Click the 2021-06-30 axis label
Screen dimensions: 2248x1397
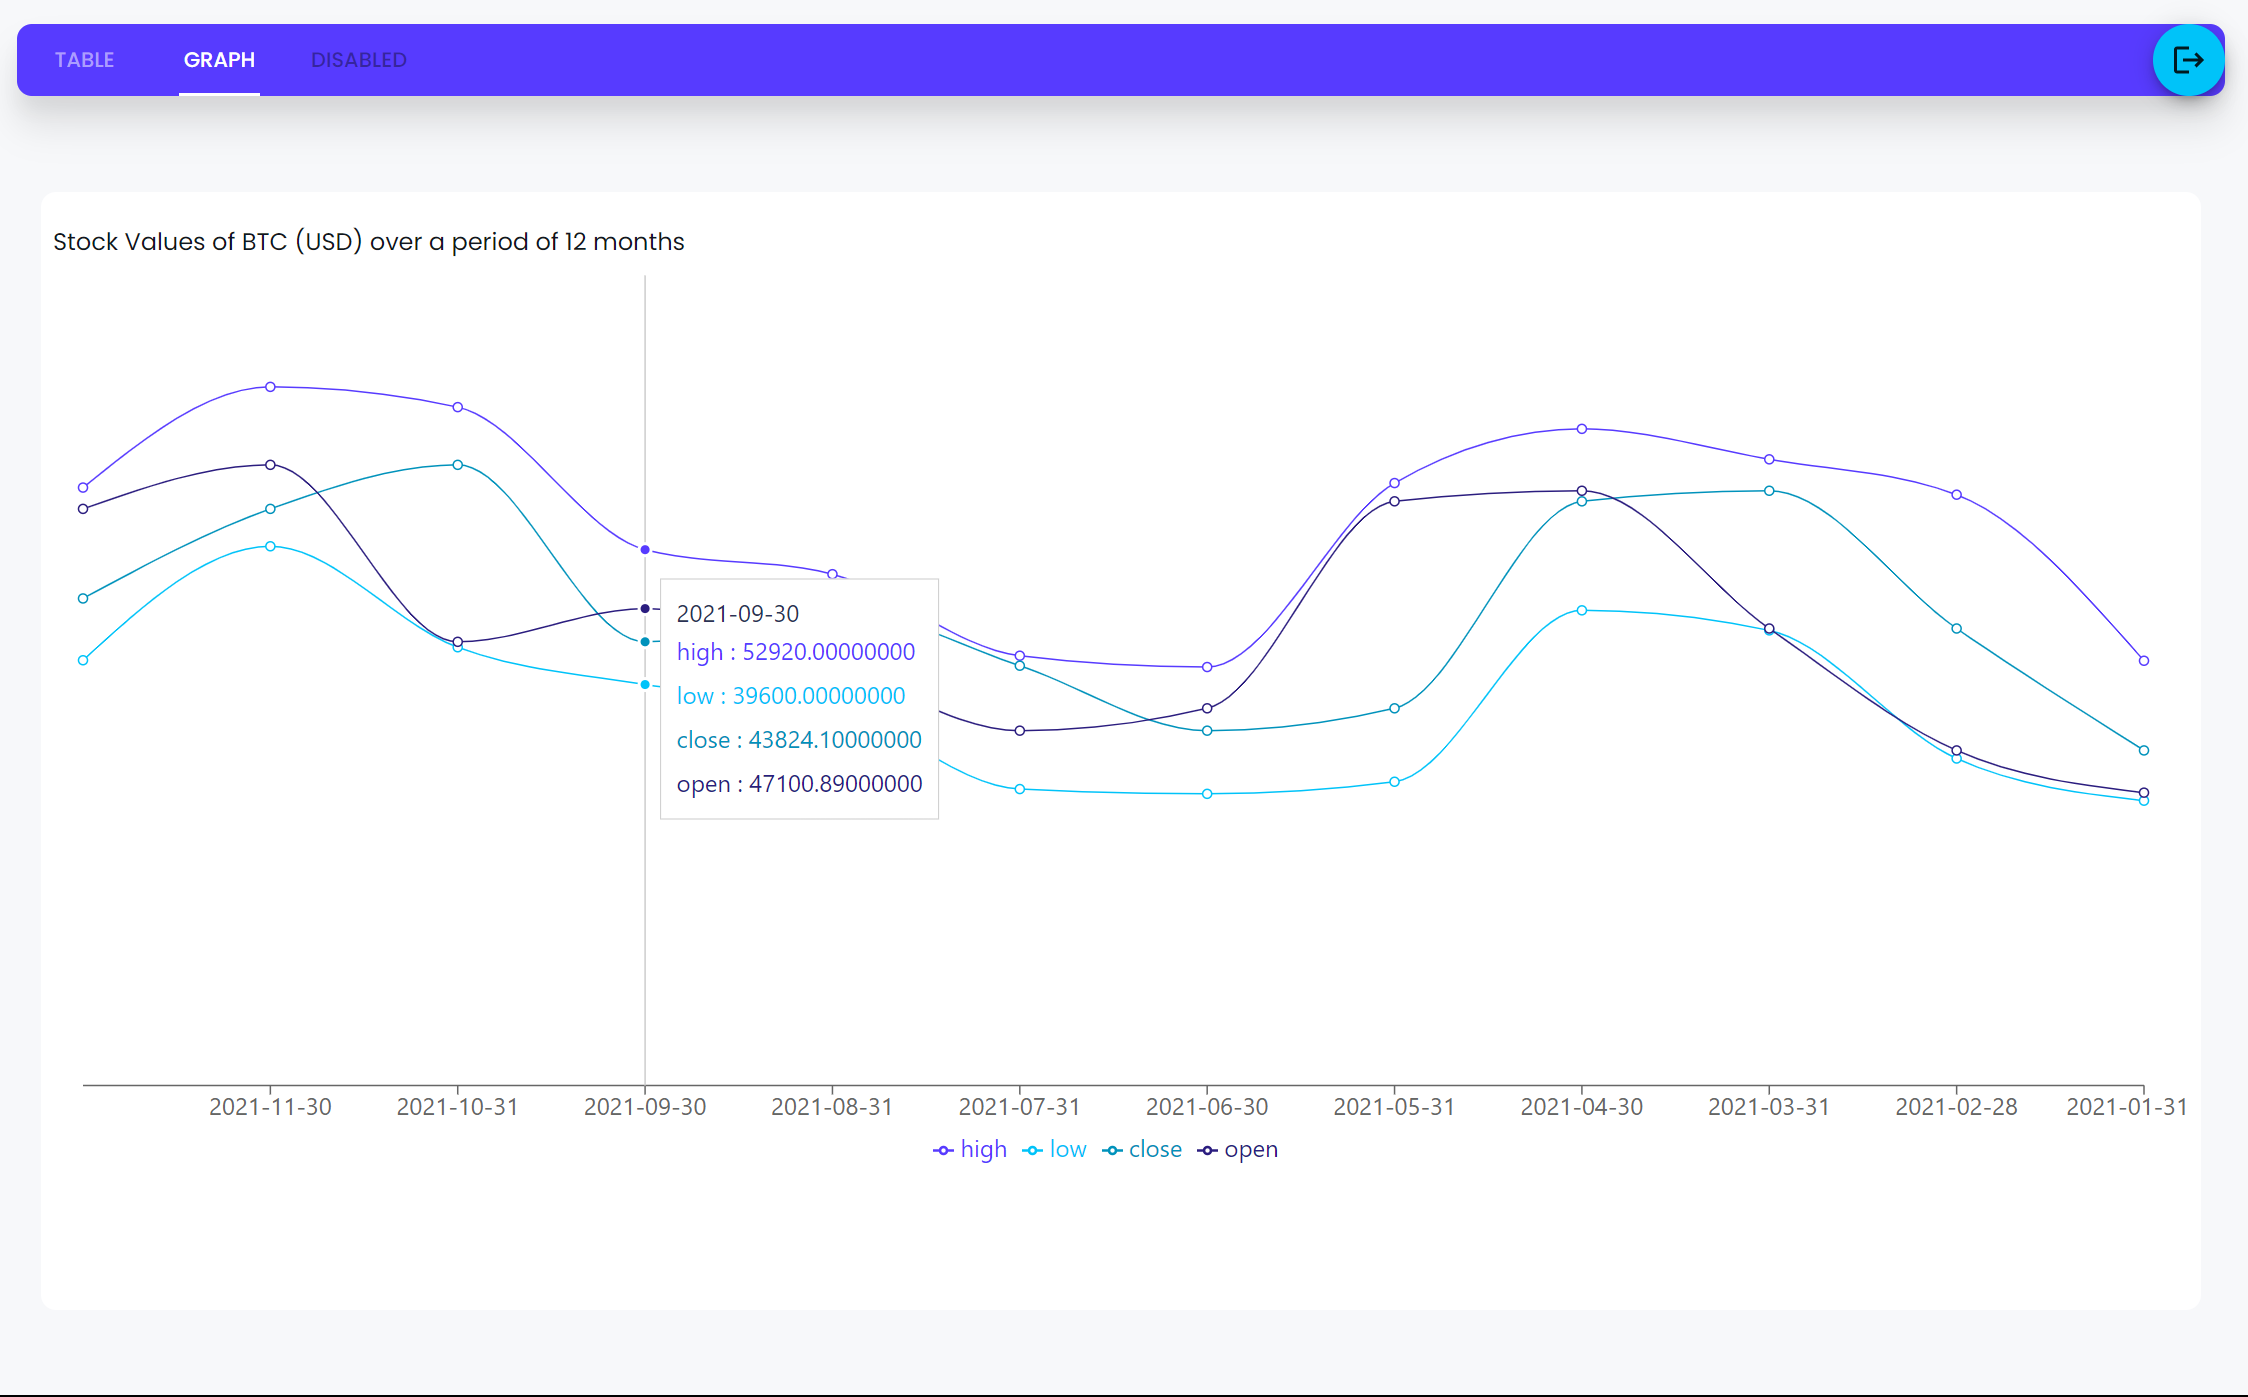1207,1106
